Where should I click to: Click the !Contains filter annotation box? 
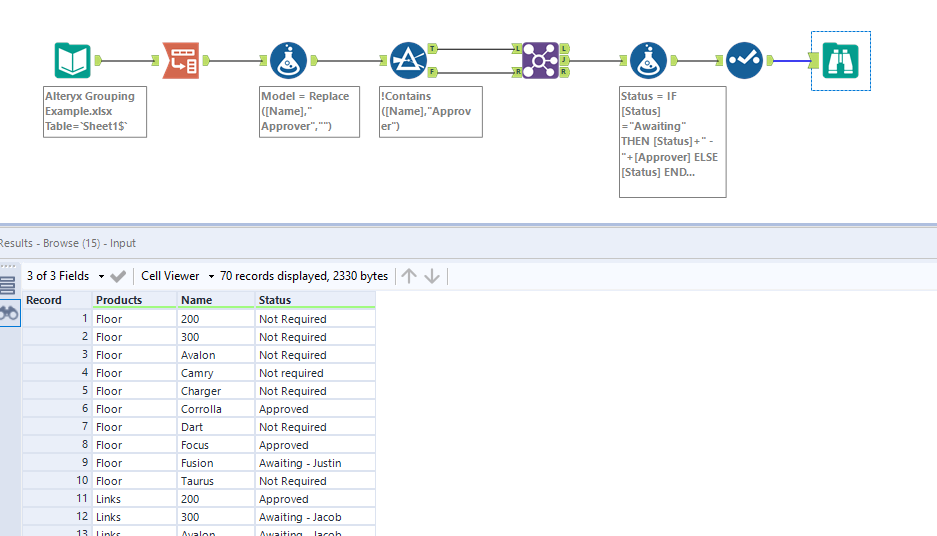431,112
